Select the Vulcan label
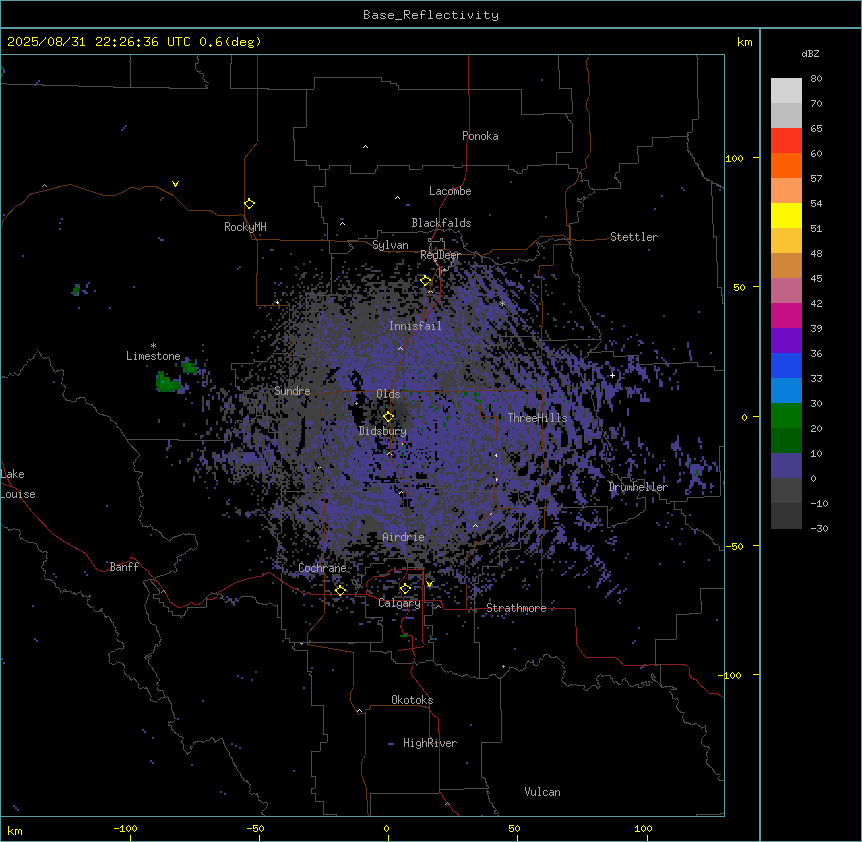This screenshot has width=862, height=842. (543, 792)
